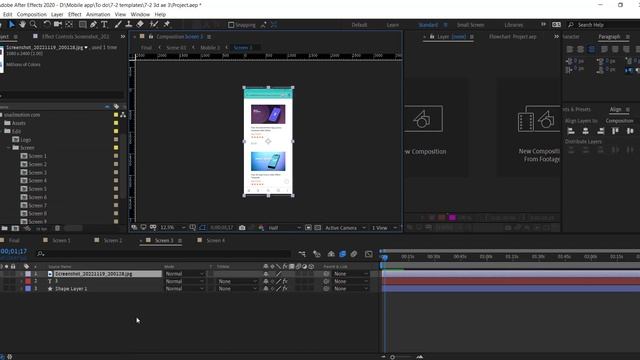Select the Rectangle shape tool
This screenshot has width=640, height=360.
[82, 24]
